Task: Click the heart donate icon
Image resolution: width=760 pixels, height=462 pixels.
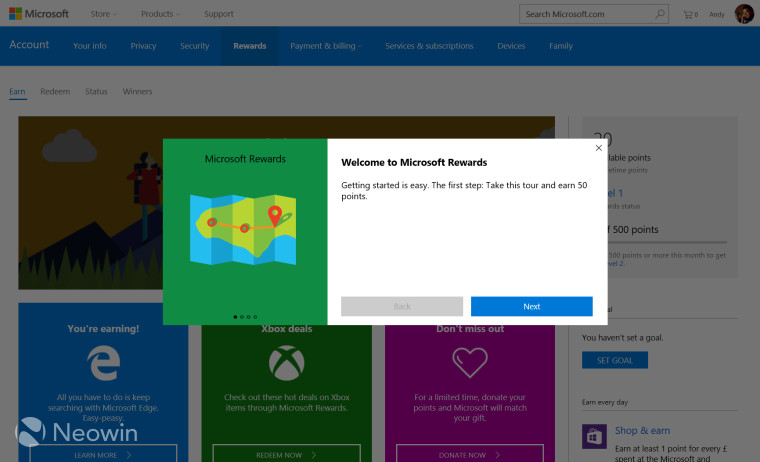Action: [x=470, y=362]
